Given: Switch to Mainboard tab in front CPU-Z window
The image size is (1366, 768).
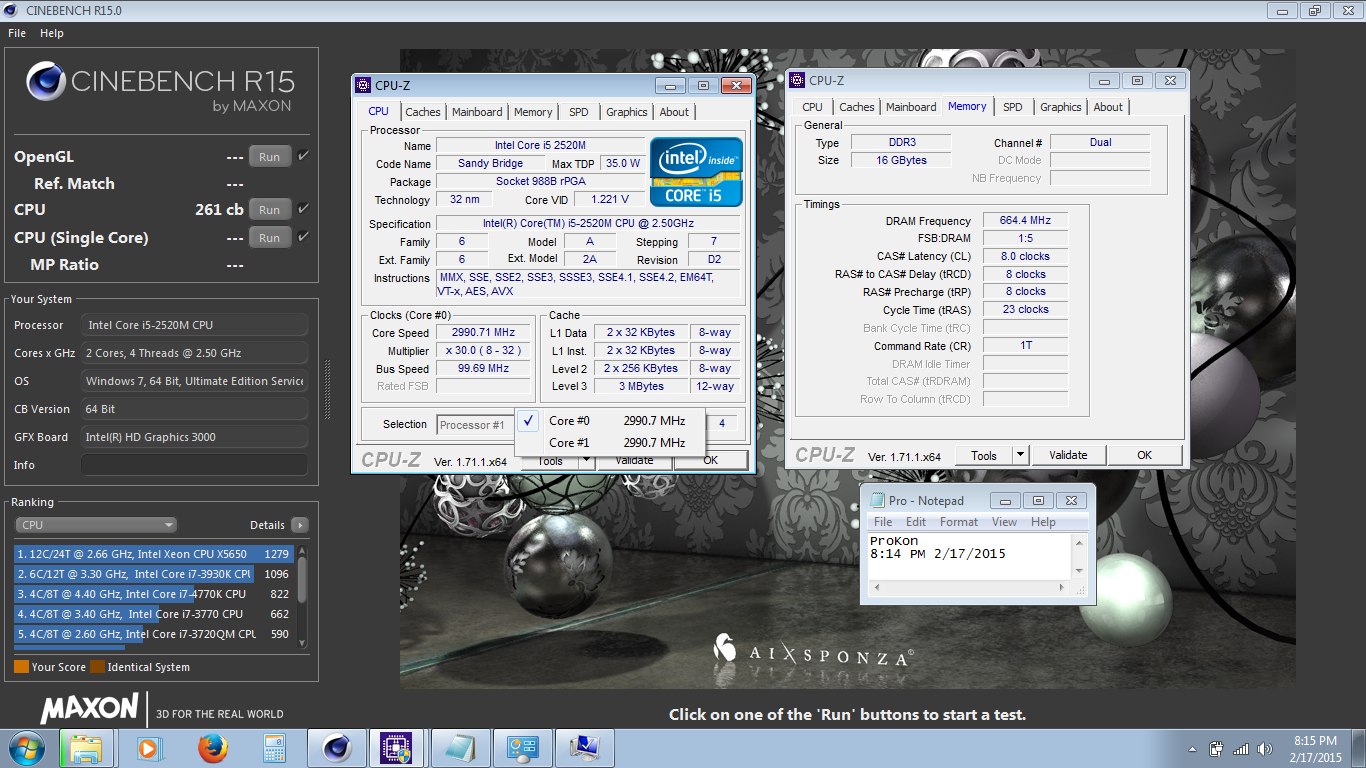Looking at the screenshot, I should click(x=477, y=112).
